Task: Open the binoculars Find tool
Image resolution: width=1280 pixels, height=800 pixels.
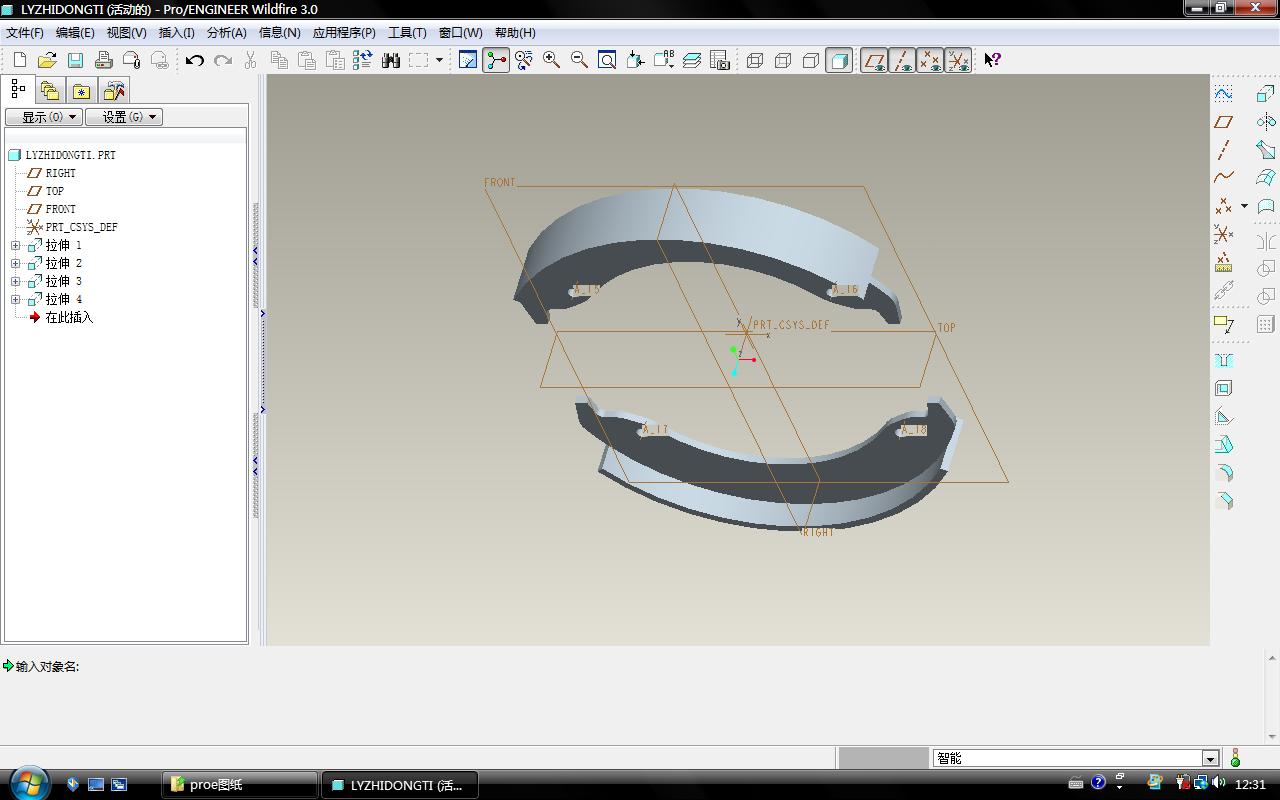Action: click(x=391, y=60)
